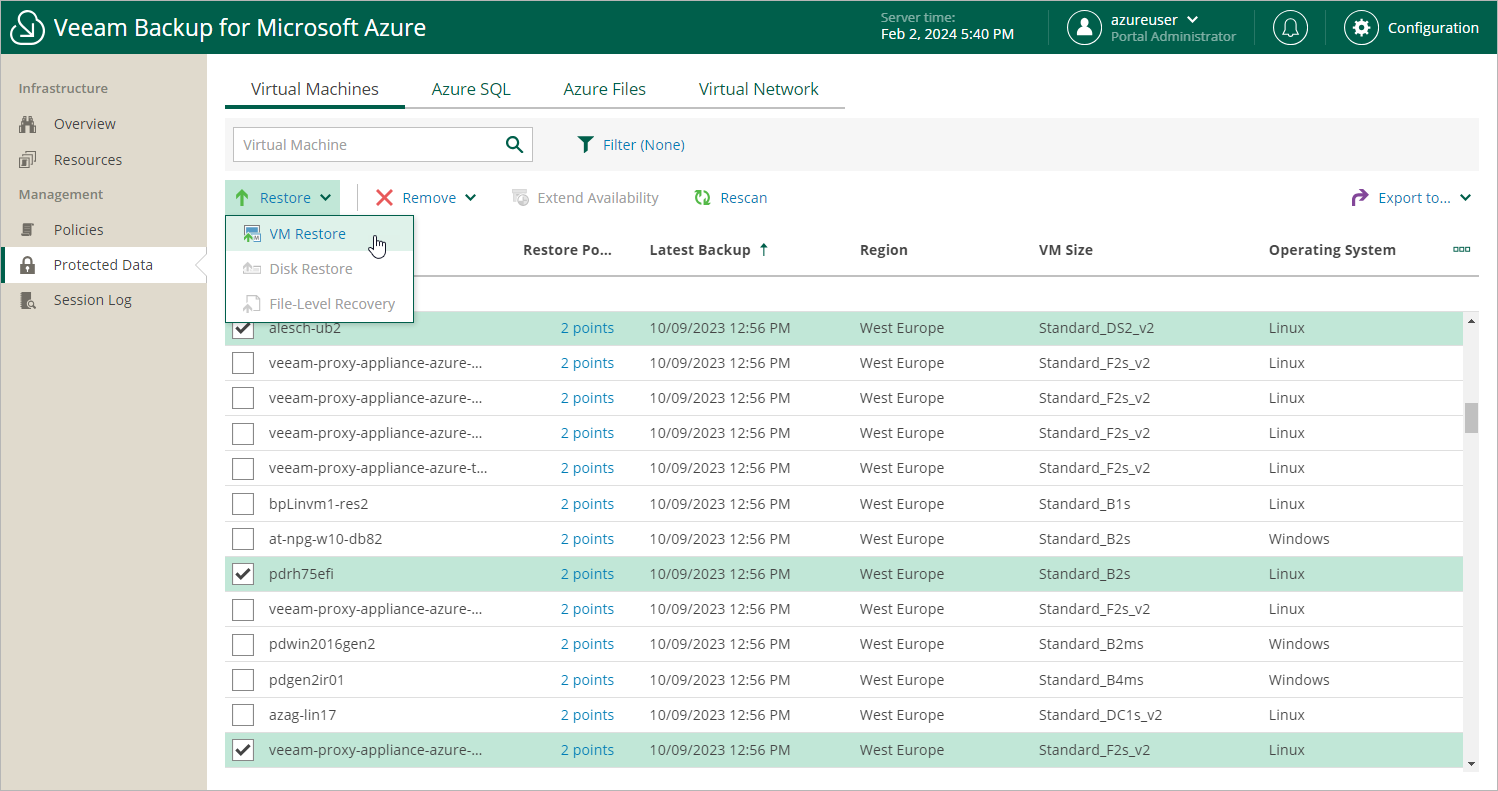The width and height of the screenshot is (1498, 791).
Task: Click the VM Restore menu icon
Action: [x=252, y=234]
